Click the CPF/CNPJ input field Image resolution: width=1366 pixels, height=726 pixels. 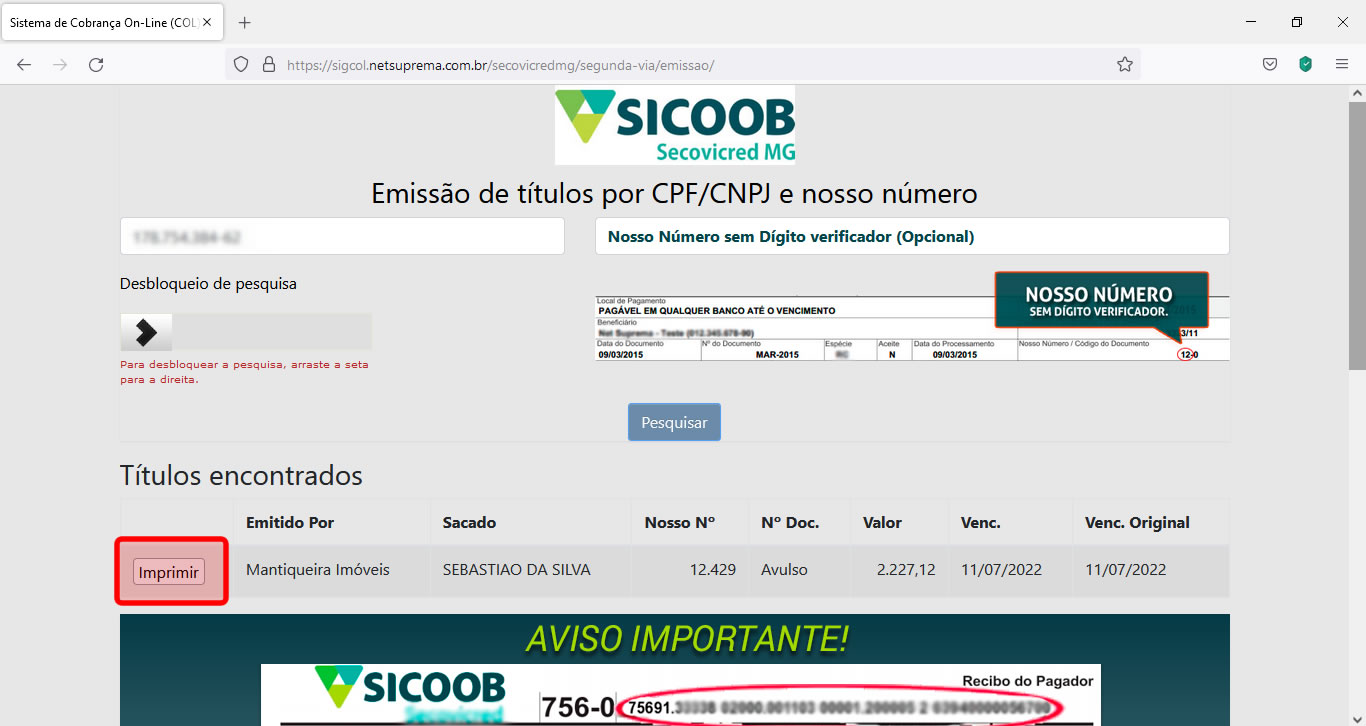point(342,236)
